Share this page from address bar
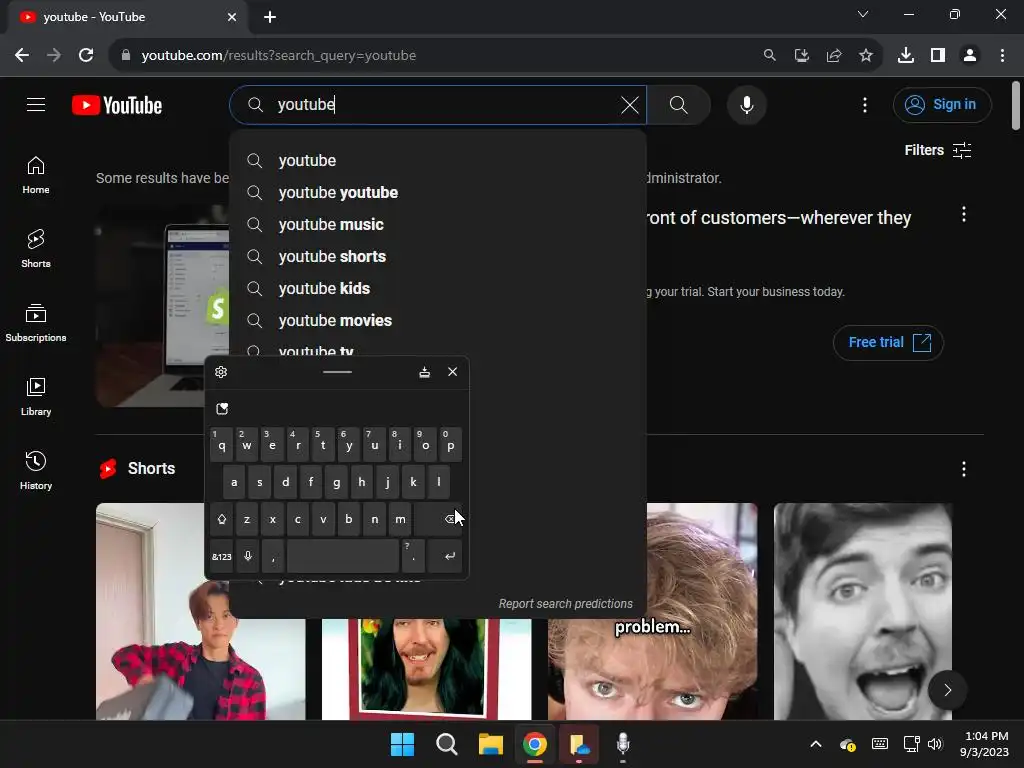 pyautogui.click(x=834, y=56)
